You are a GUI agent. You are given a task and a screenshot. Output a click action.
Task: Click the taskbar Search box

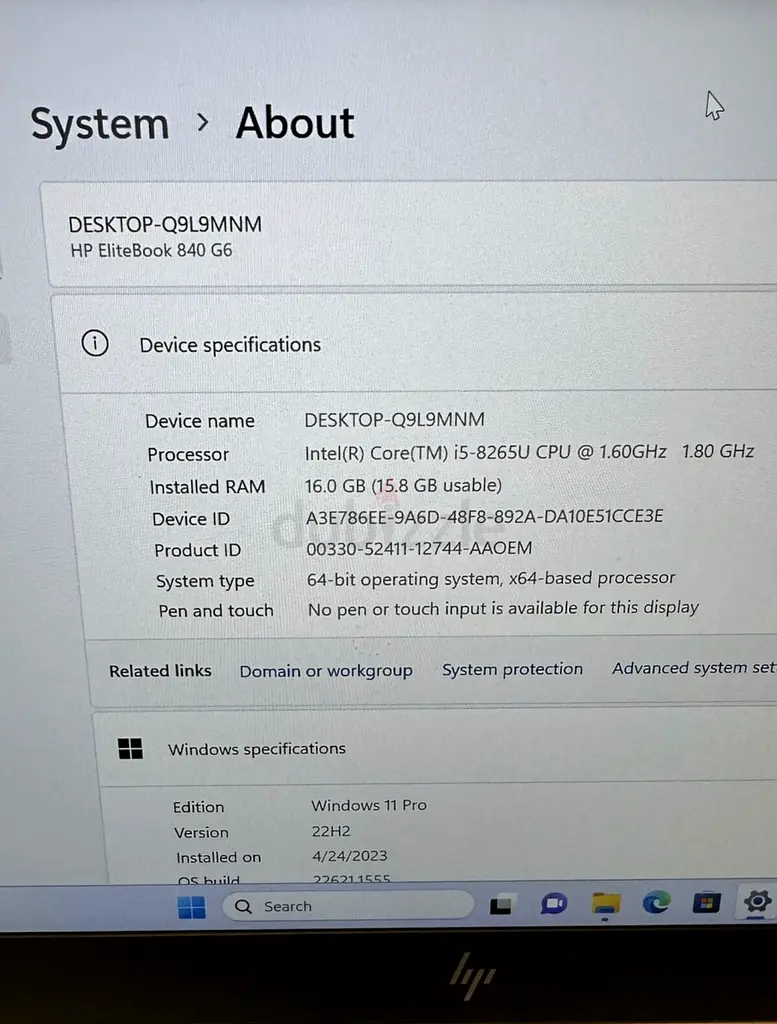347,906
